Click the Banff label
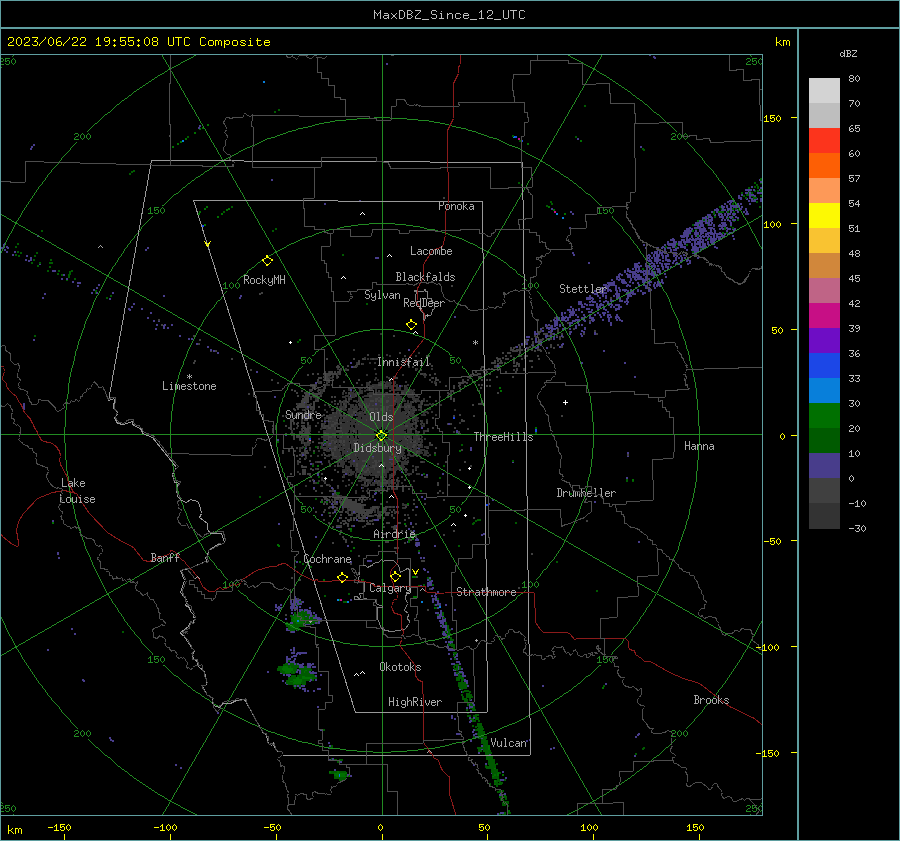This screenshot has height=841, width=900. (165, 557)
